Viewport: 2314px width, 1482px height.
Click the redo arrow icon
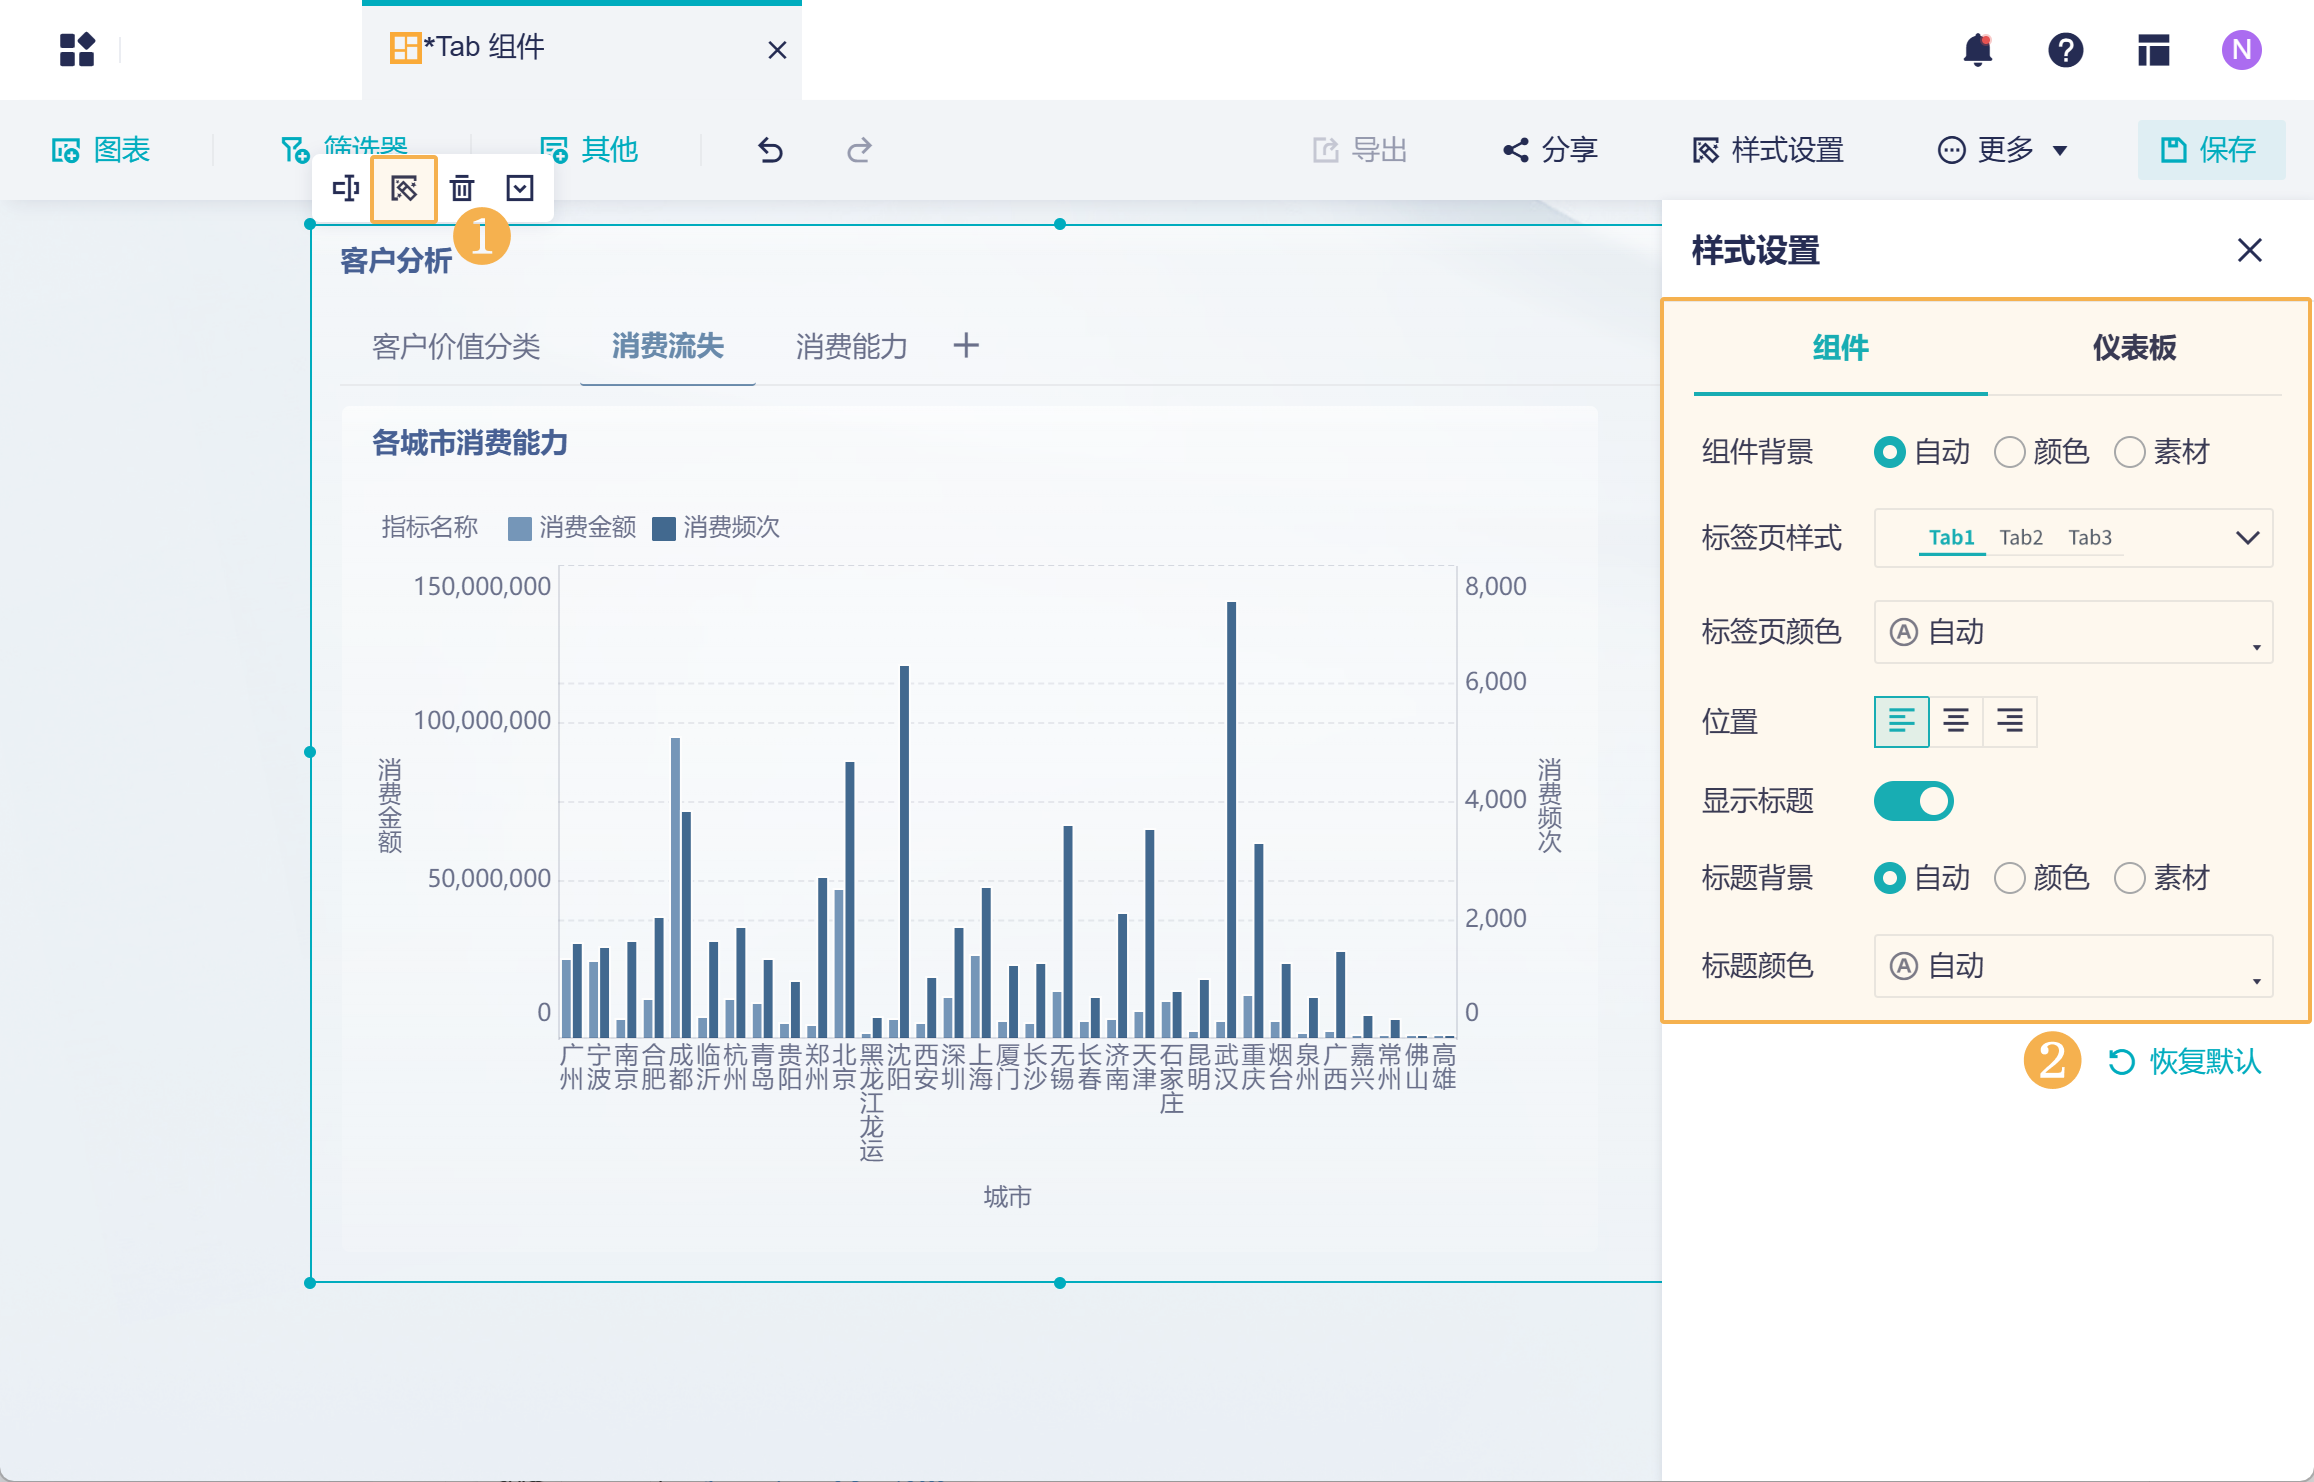[859, 150]
